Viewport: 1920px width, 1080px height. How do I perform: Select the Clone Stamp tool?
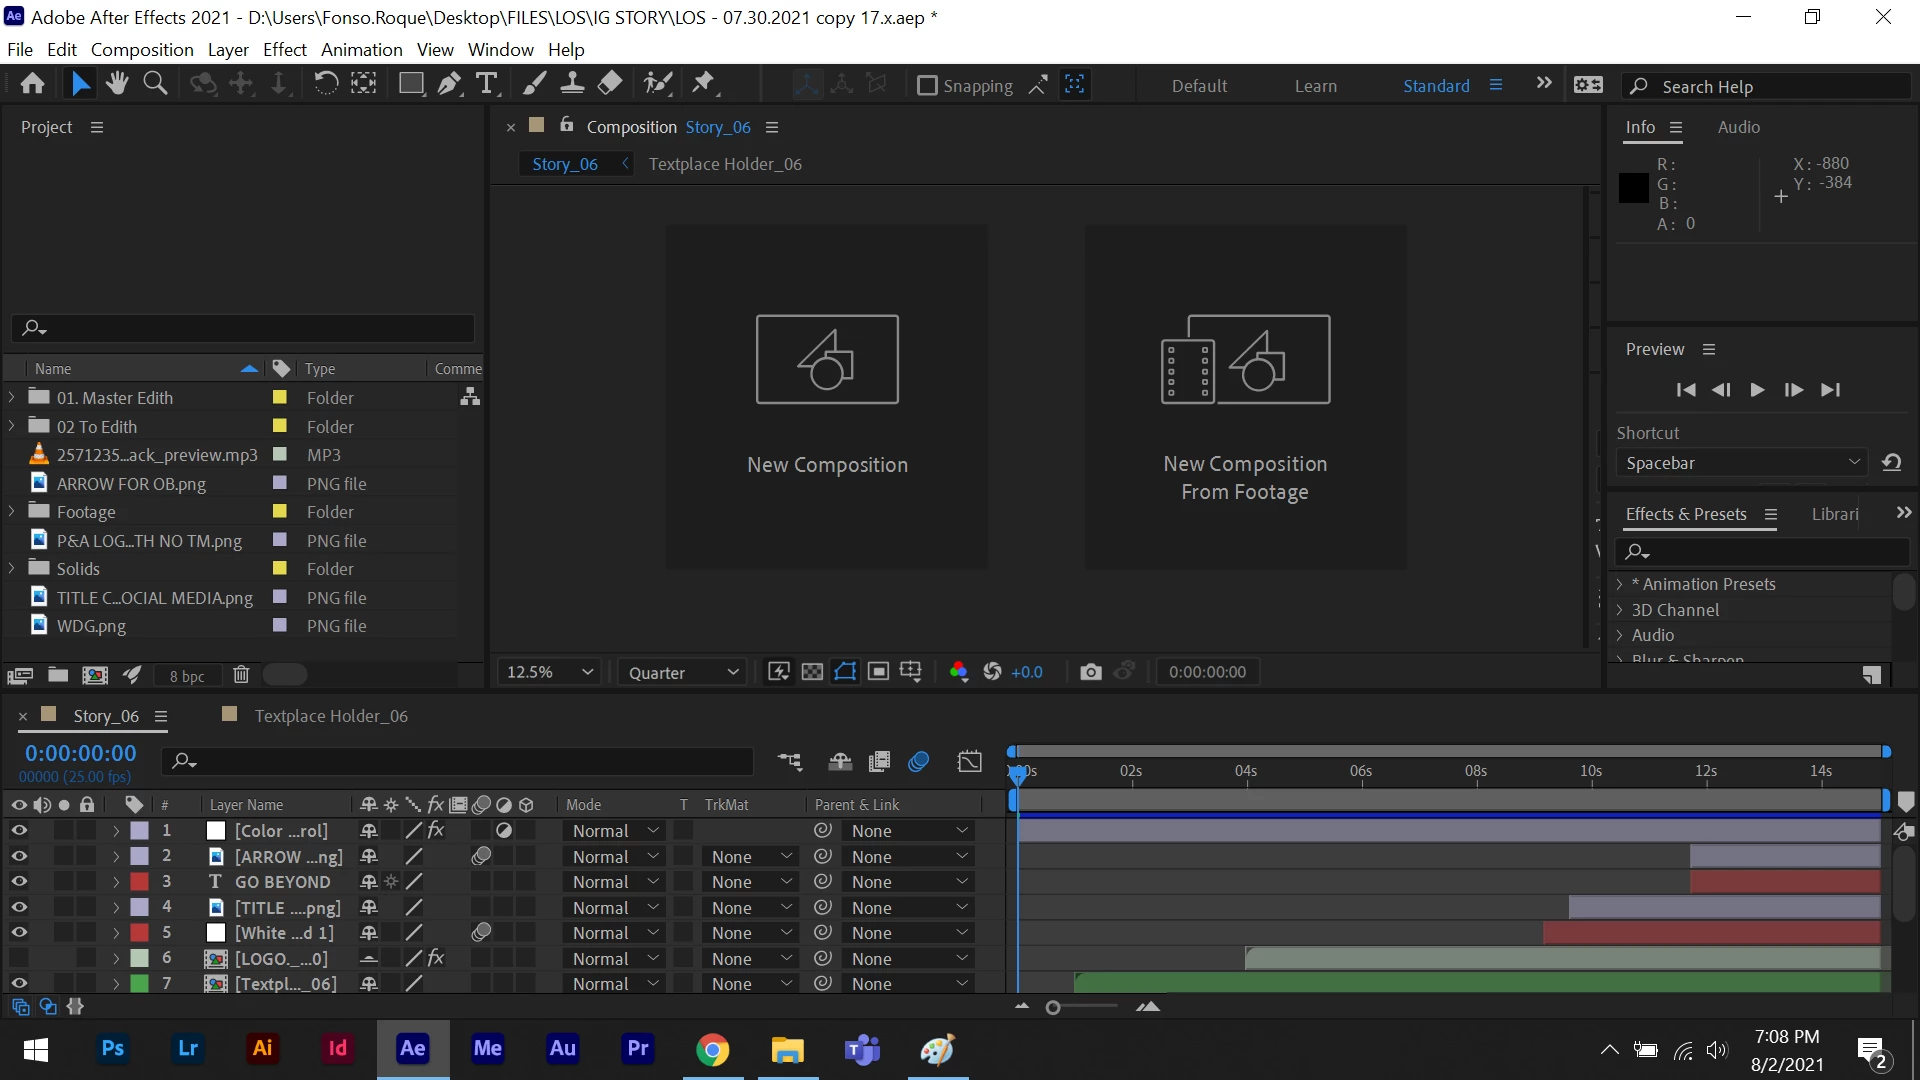[x=572, y=84]
